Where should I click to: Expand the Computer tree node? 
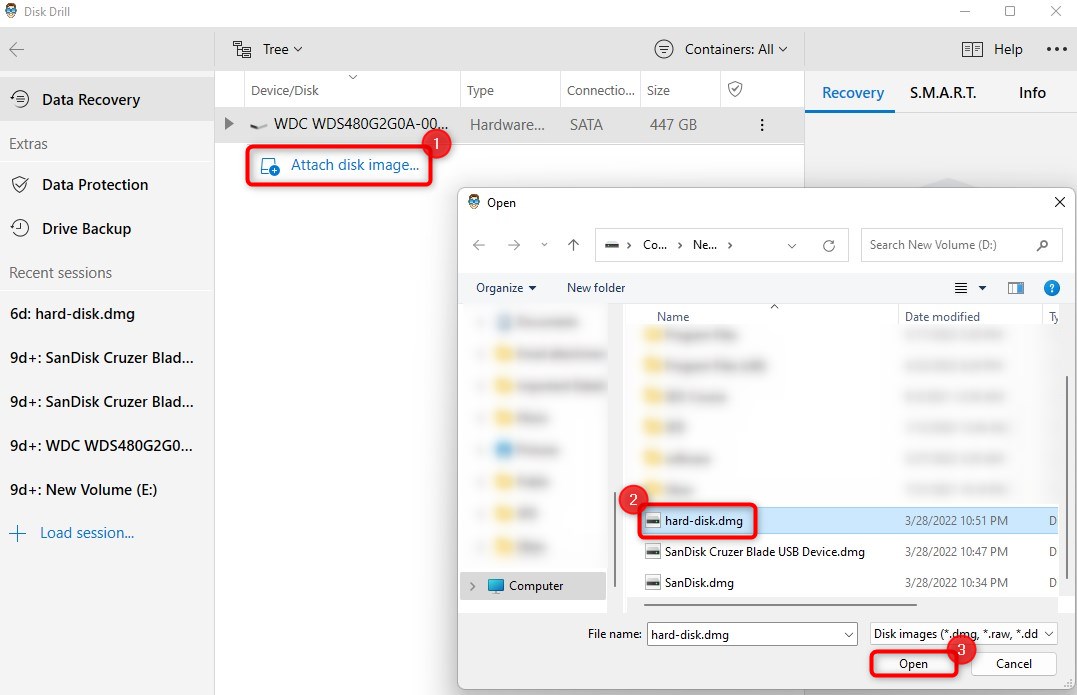[x=472, y=586]
